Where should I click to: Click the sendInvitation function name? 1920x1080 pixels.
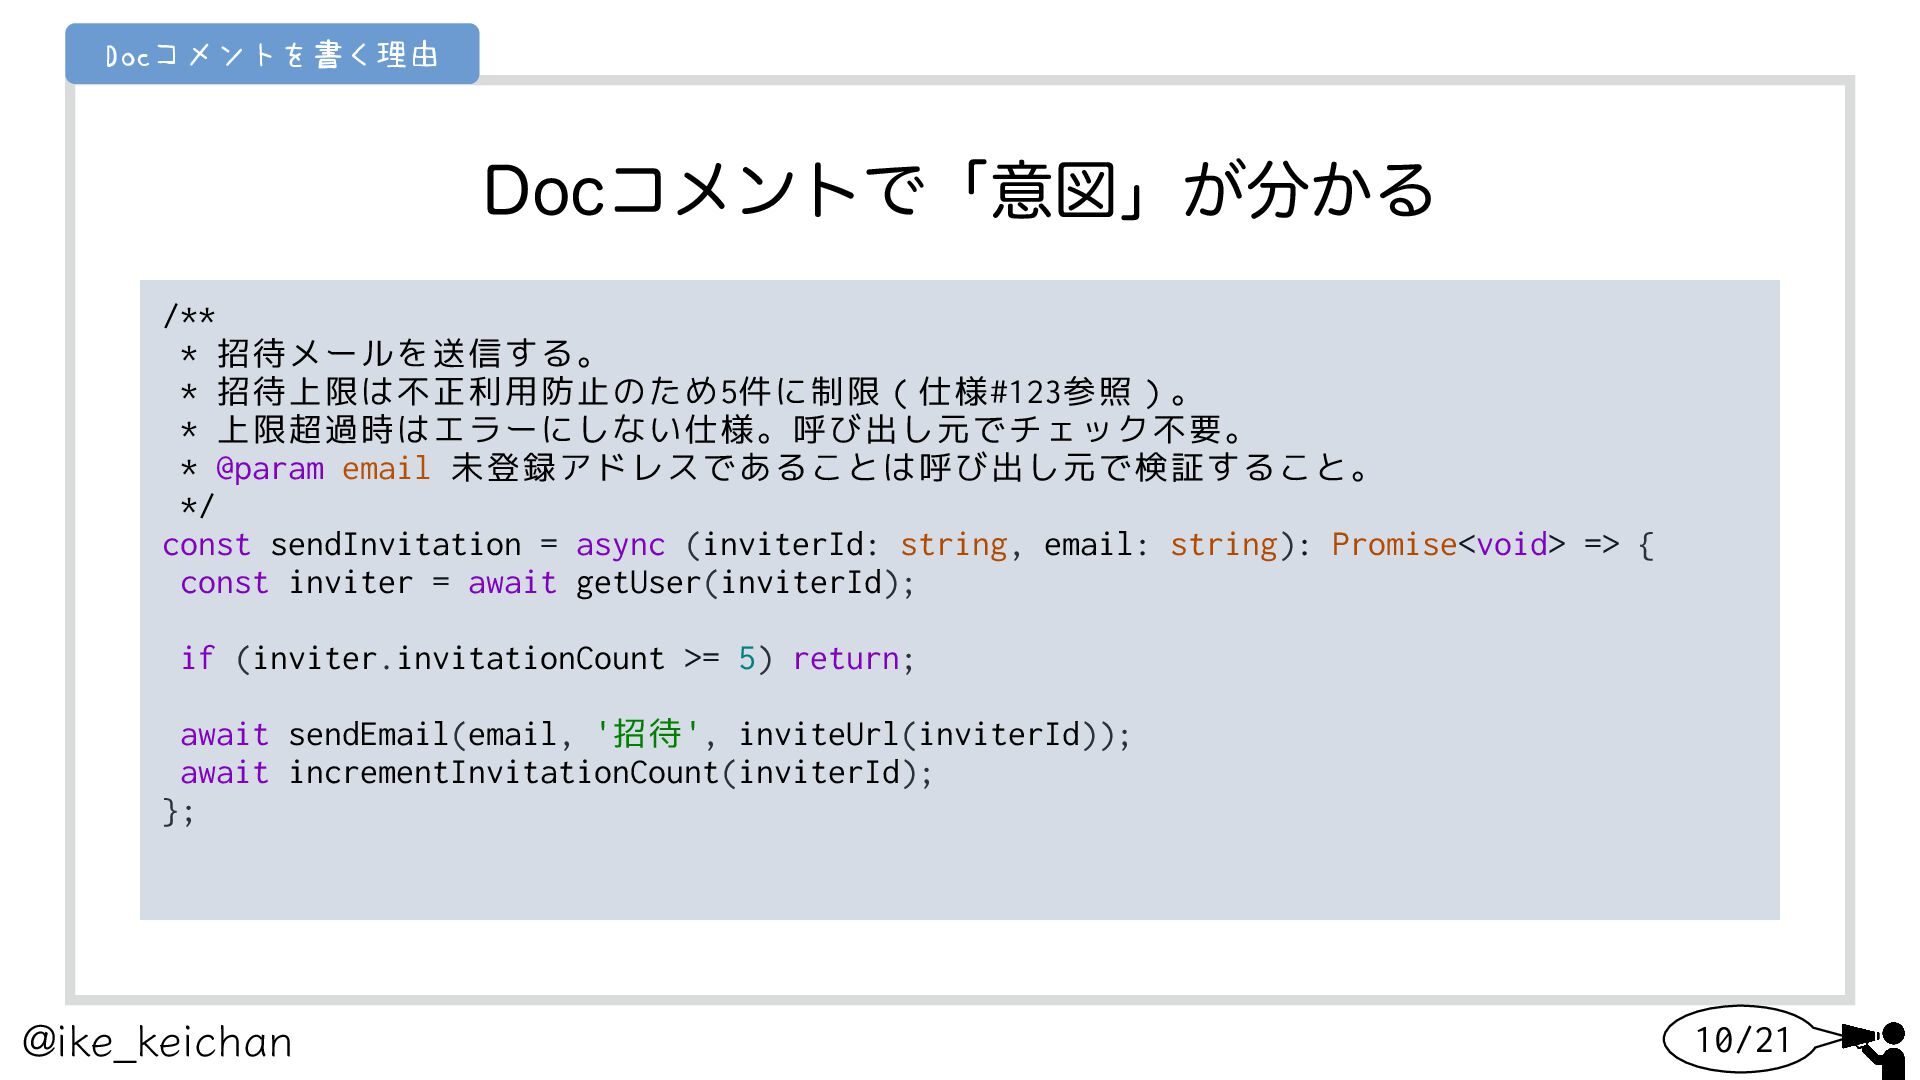tap(395, 544)
